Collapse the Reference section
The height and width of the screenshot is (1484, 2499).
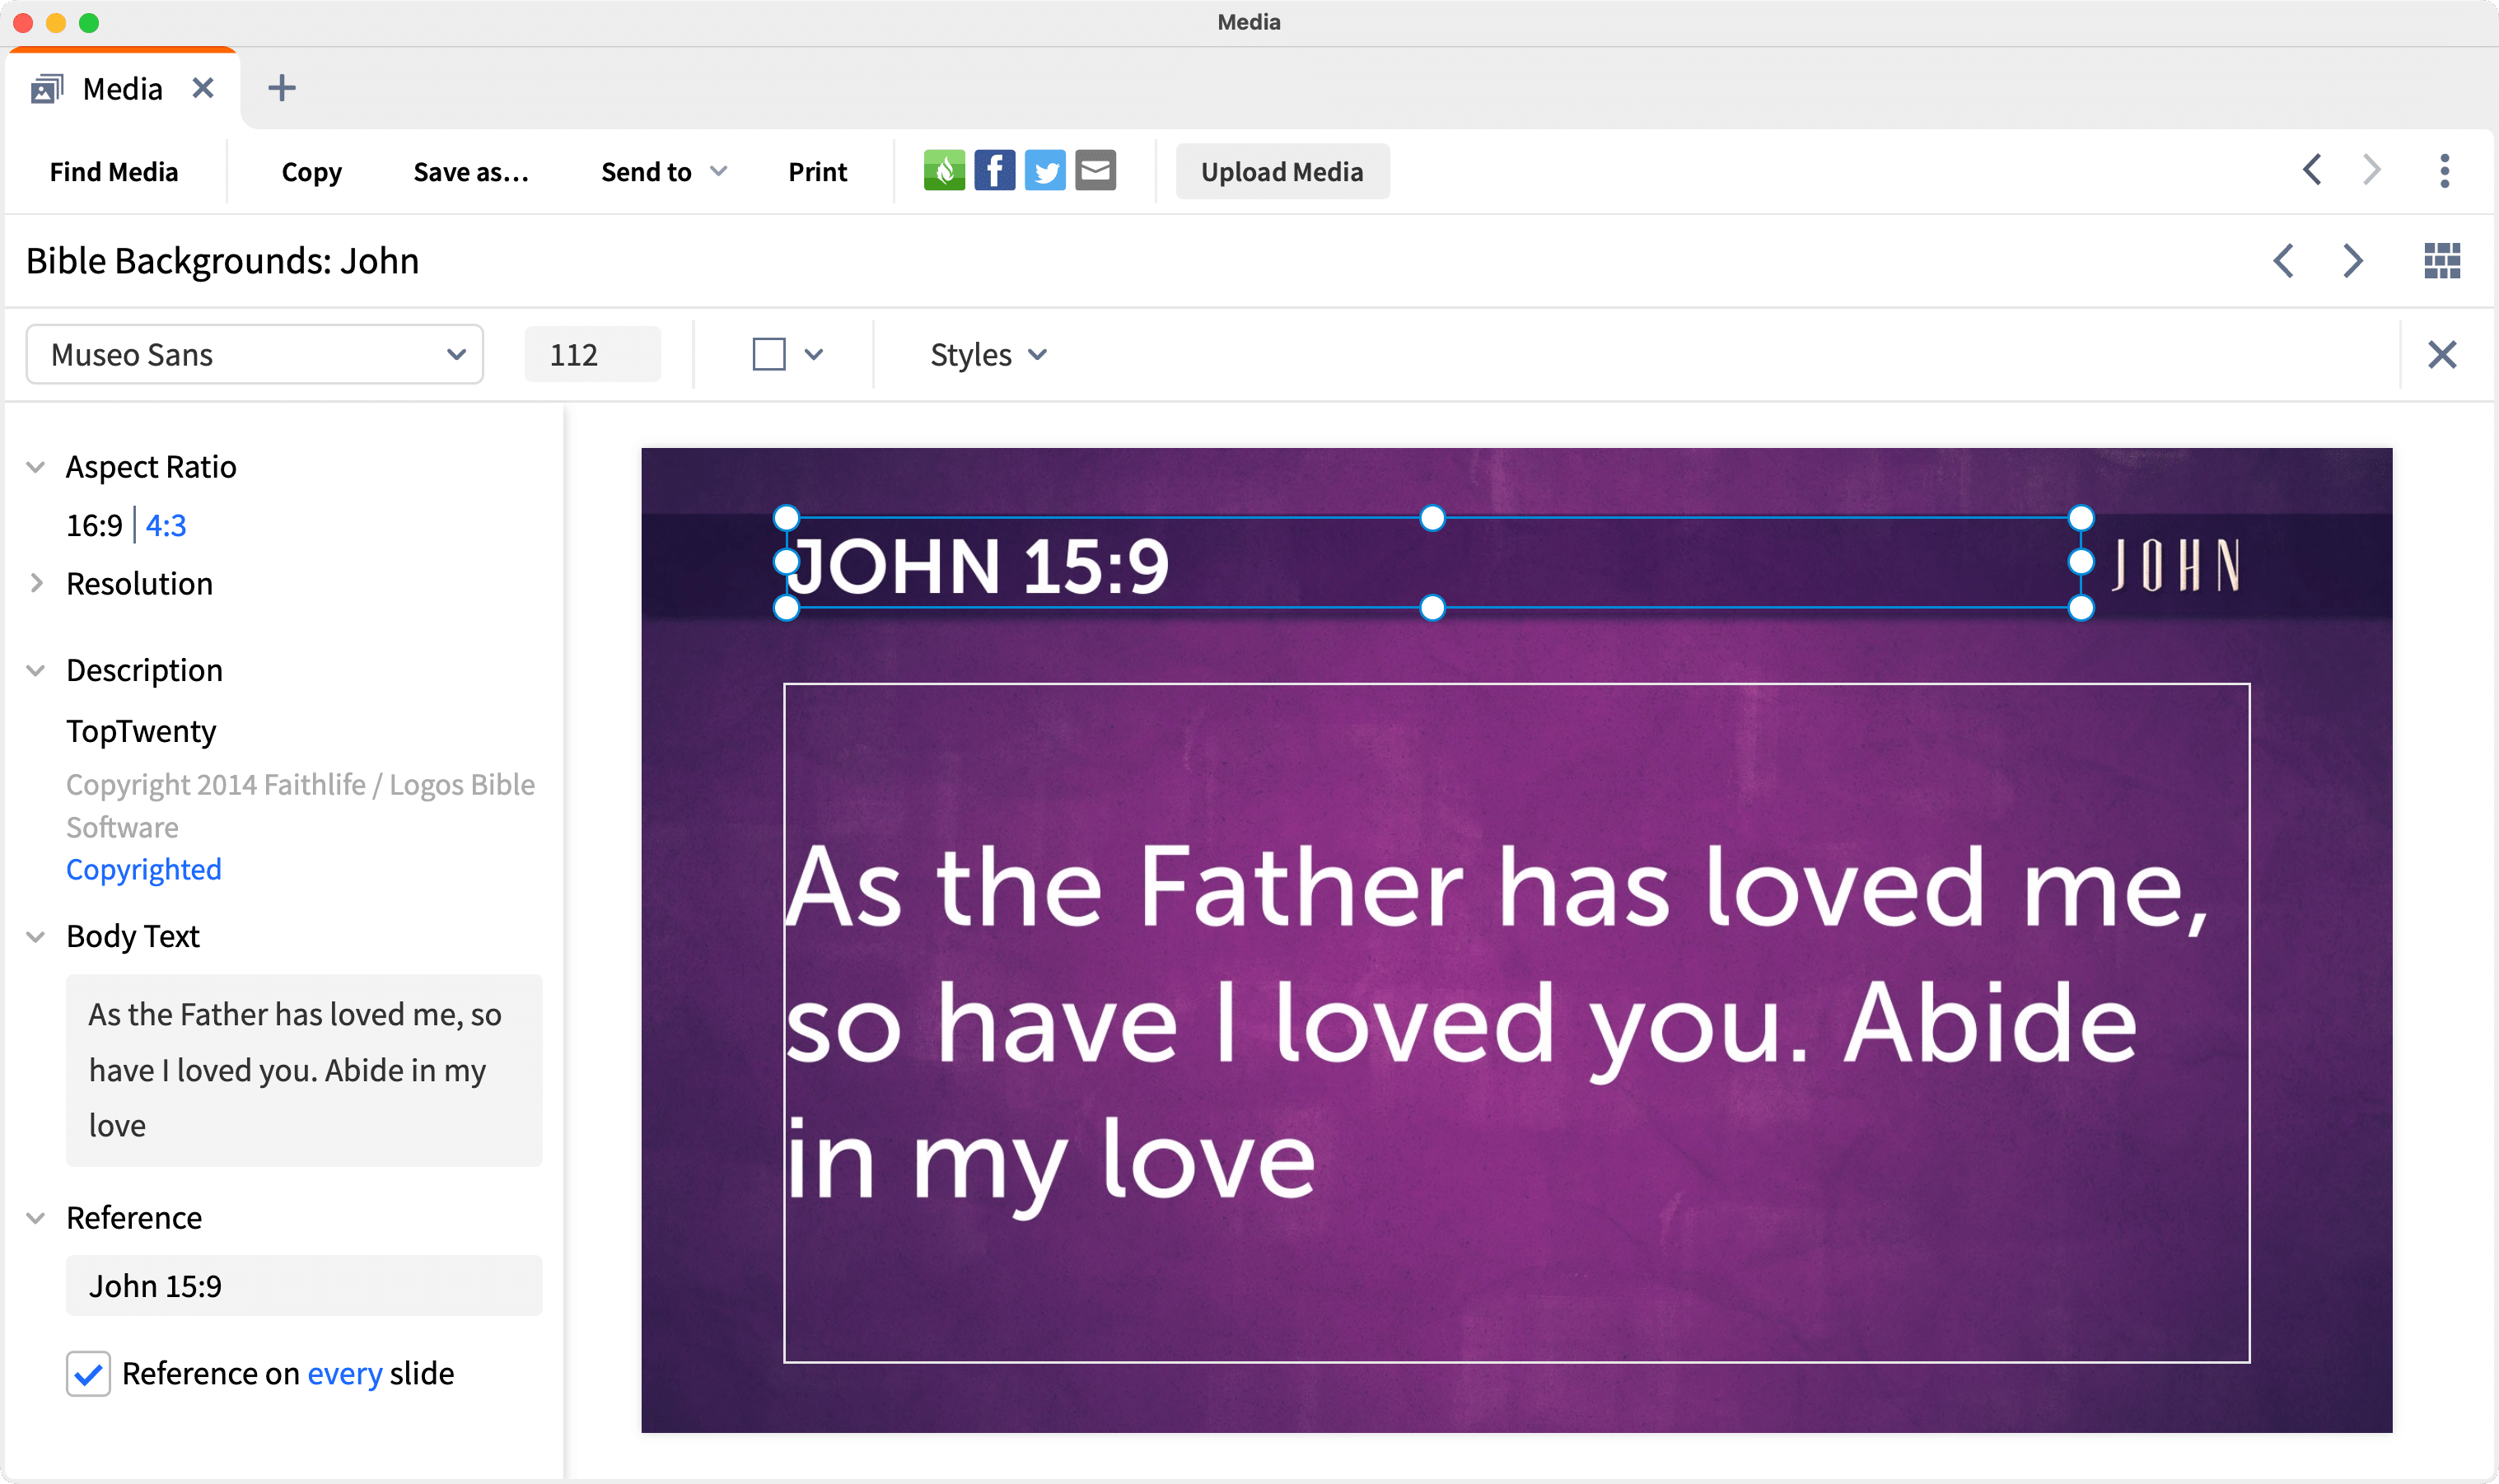(36, 1218)
